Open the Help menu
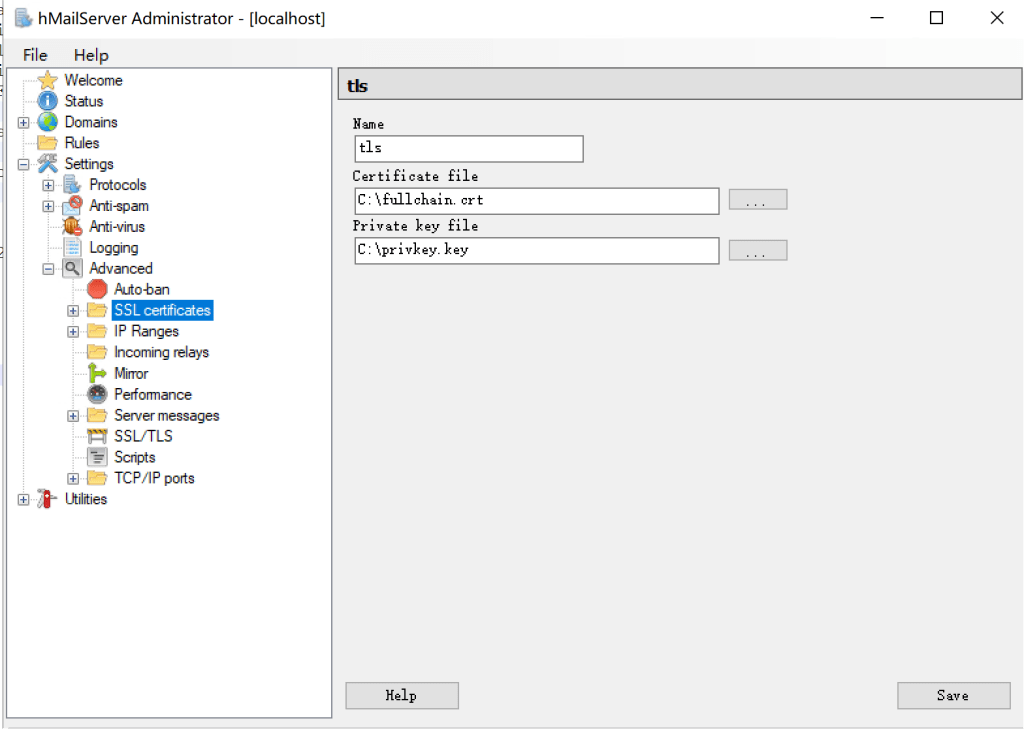 tap(91, 55)
